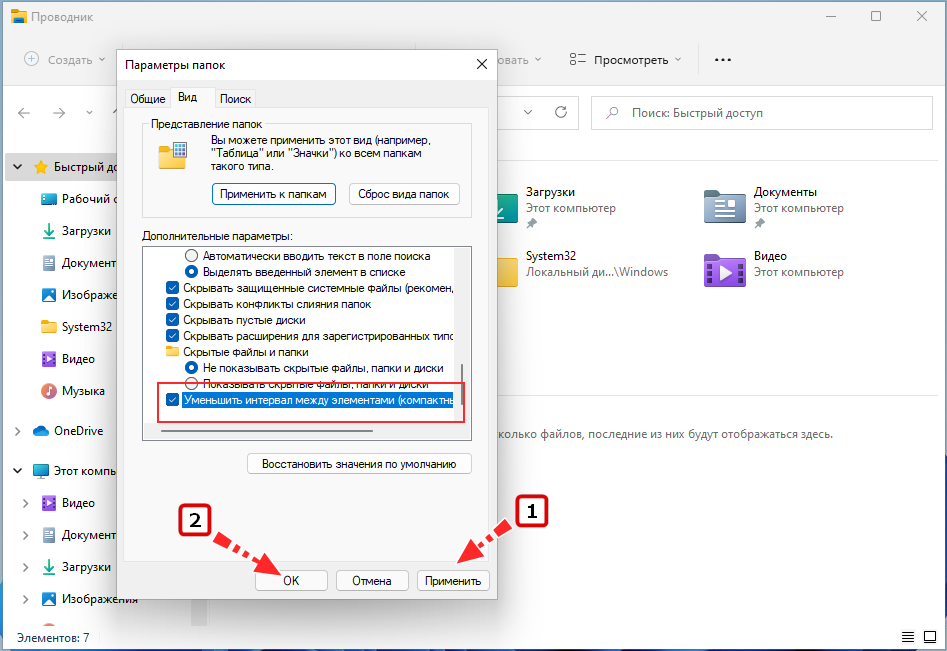Open recent locations chevron near navigation arrows

tap(89, 113)
